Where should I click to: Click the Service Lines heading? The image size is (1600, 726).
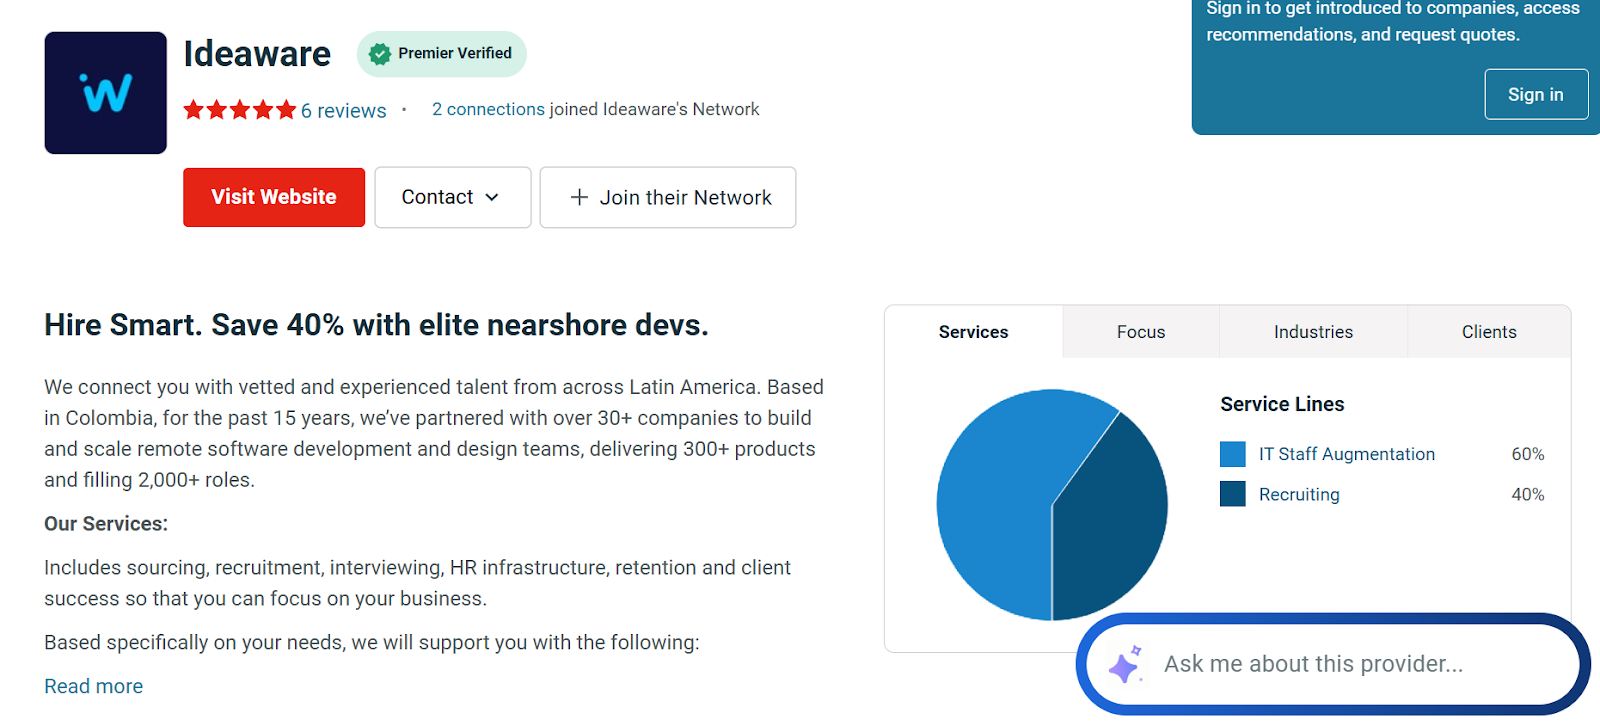coord(1282,404)
